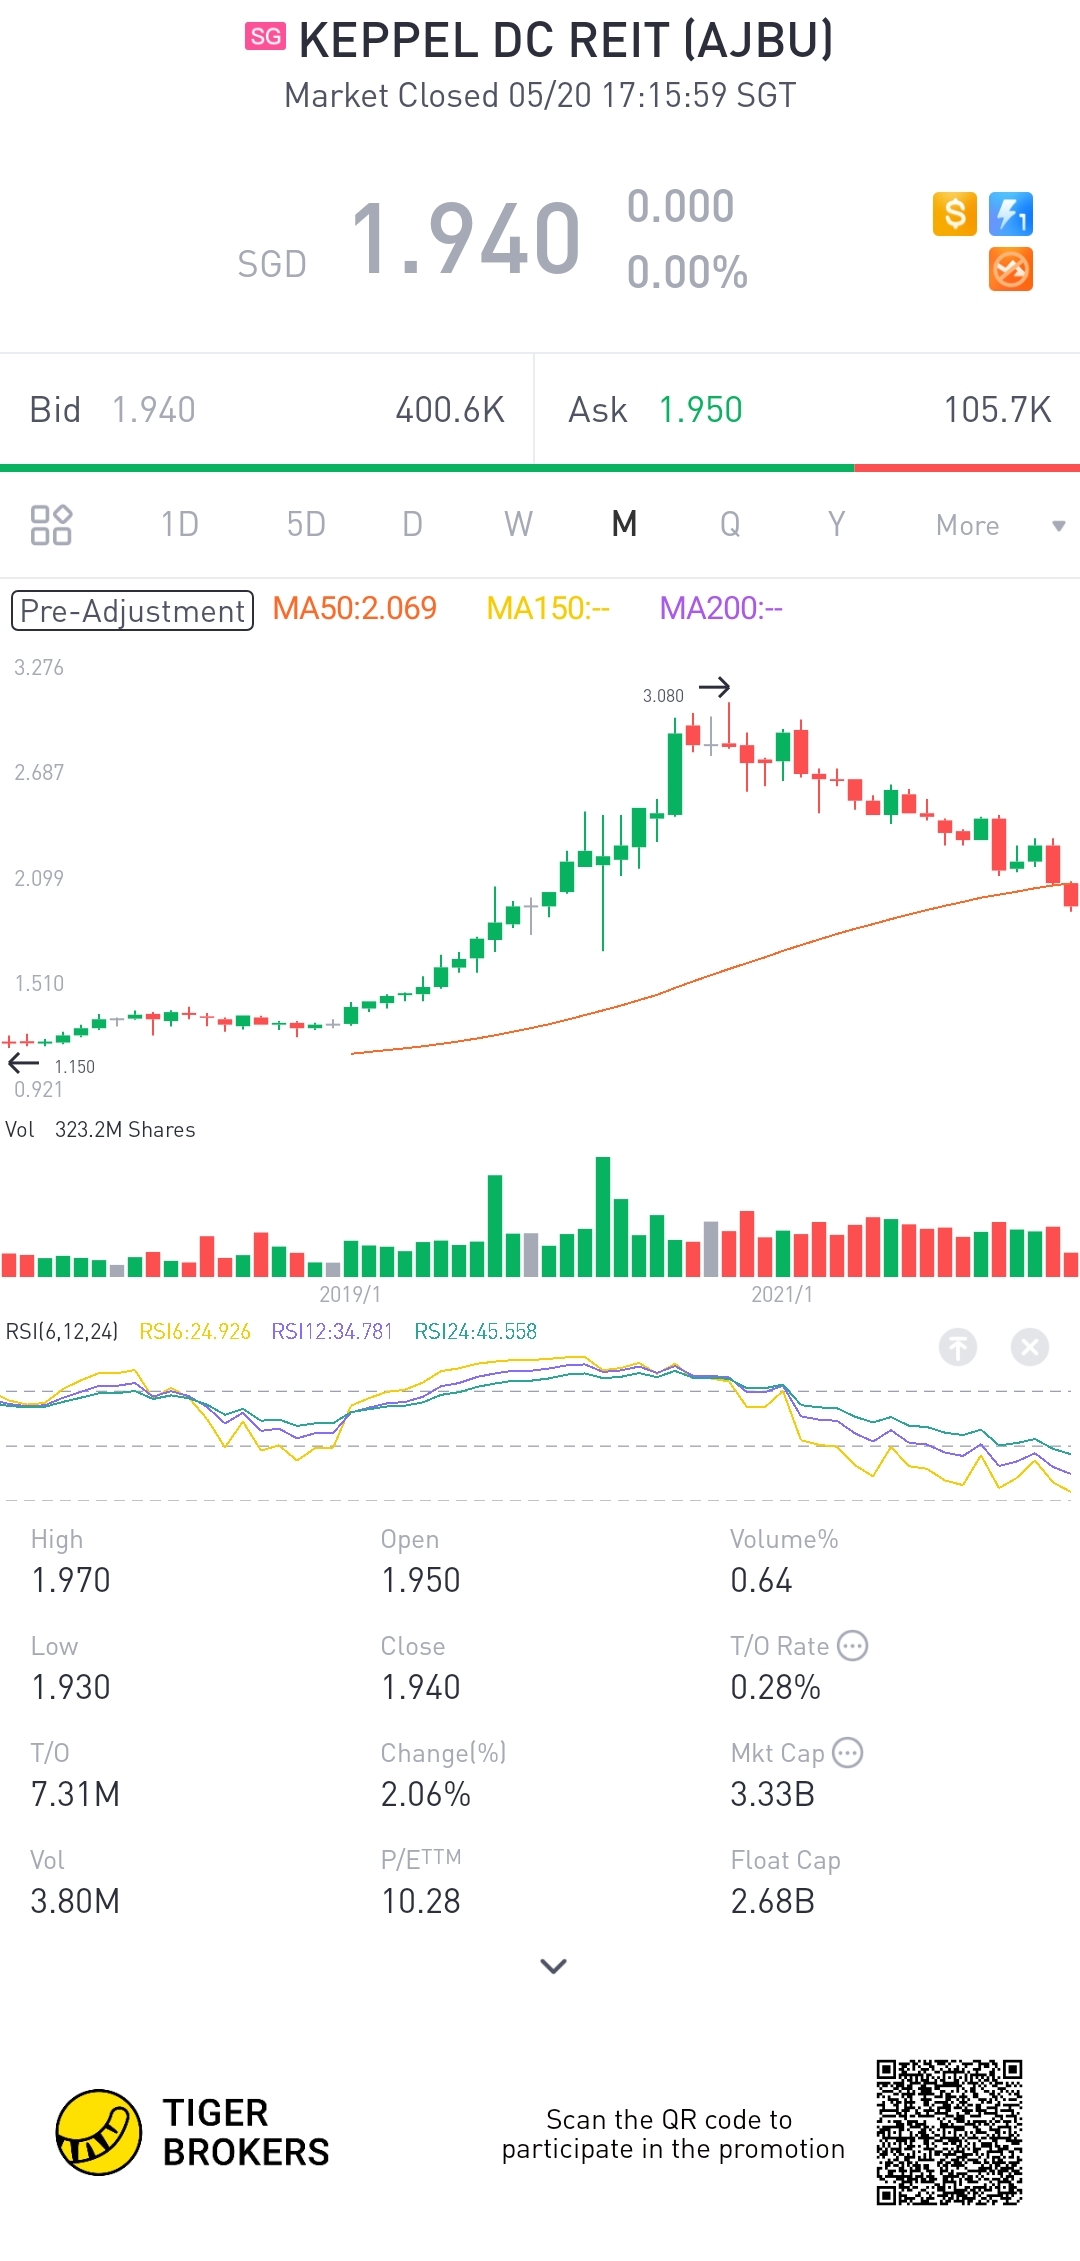Tap the Vol 3.80M value
The height and width of the screenshot is (2261, 1080).
click(75, 1901)
